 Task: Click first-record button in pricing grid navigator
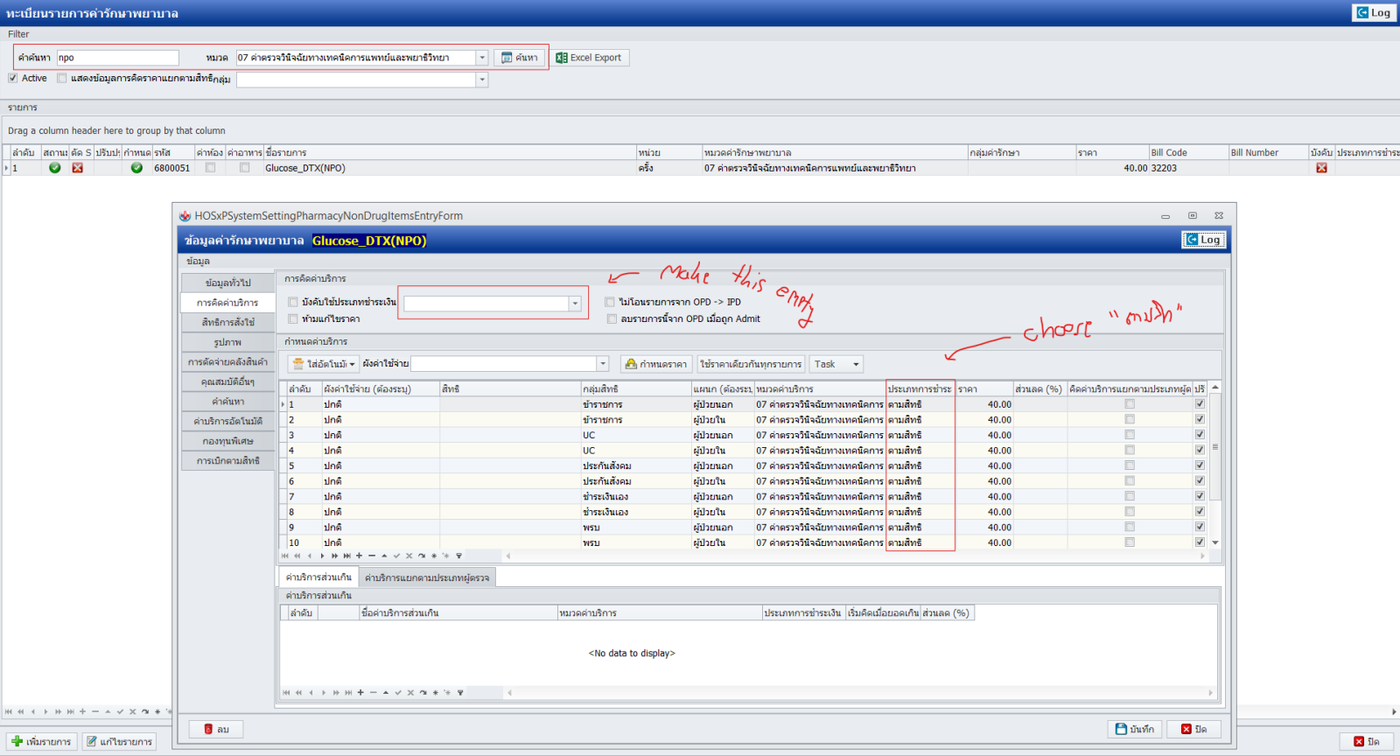point(286,555)
